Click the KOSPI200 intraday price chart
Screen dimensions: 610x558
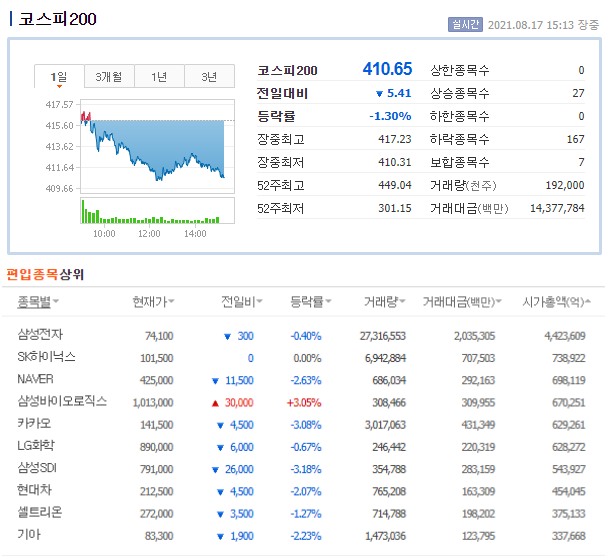[x=157, y=146]
